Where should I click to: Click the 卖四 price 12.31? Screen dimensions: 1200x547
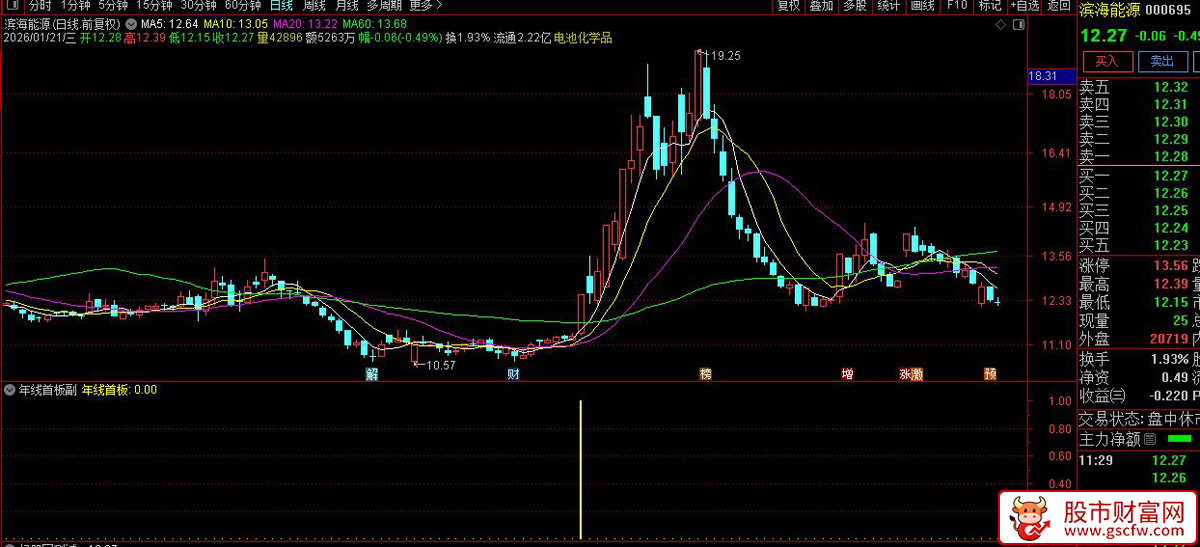point(1171,105)
